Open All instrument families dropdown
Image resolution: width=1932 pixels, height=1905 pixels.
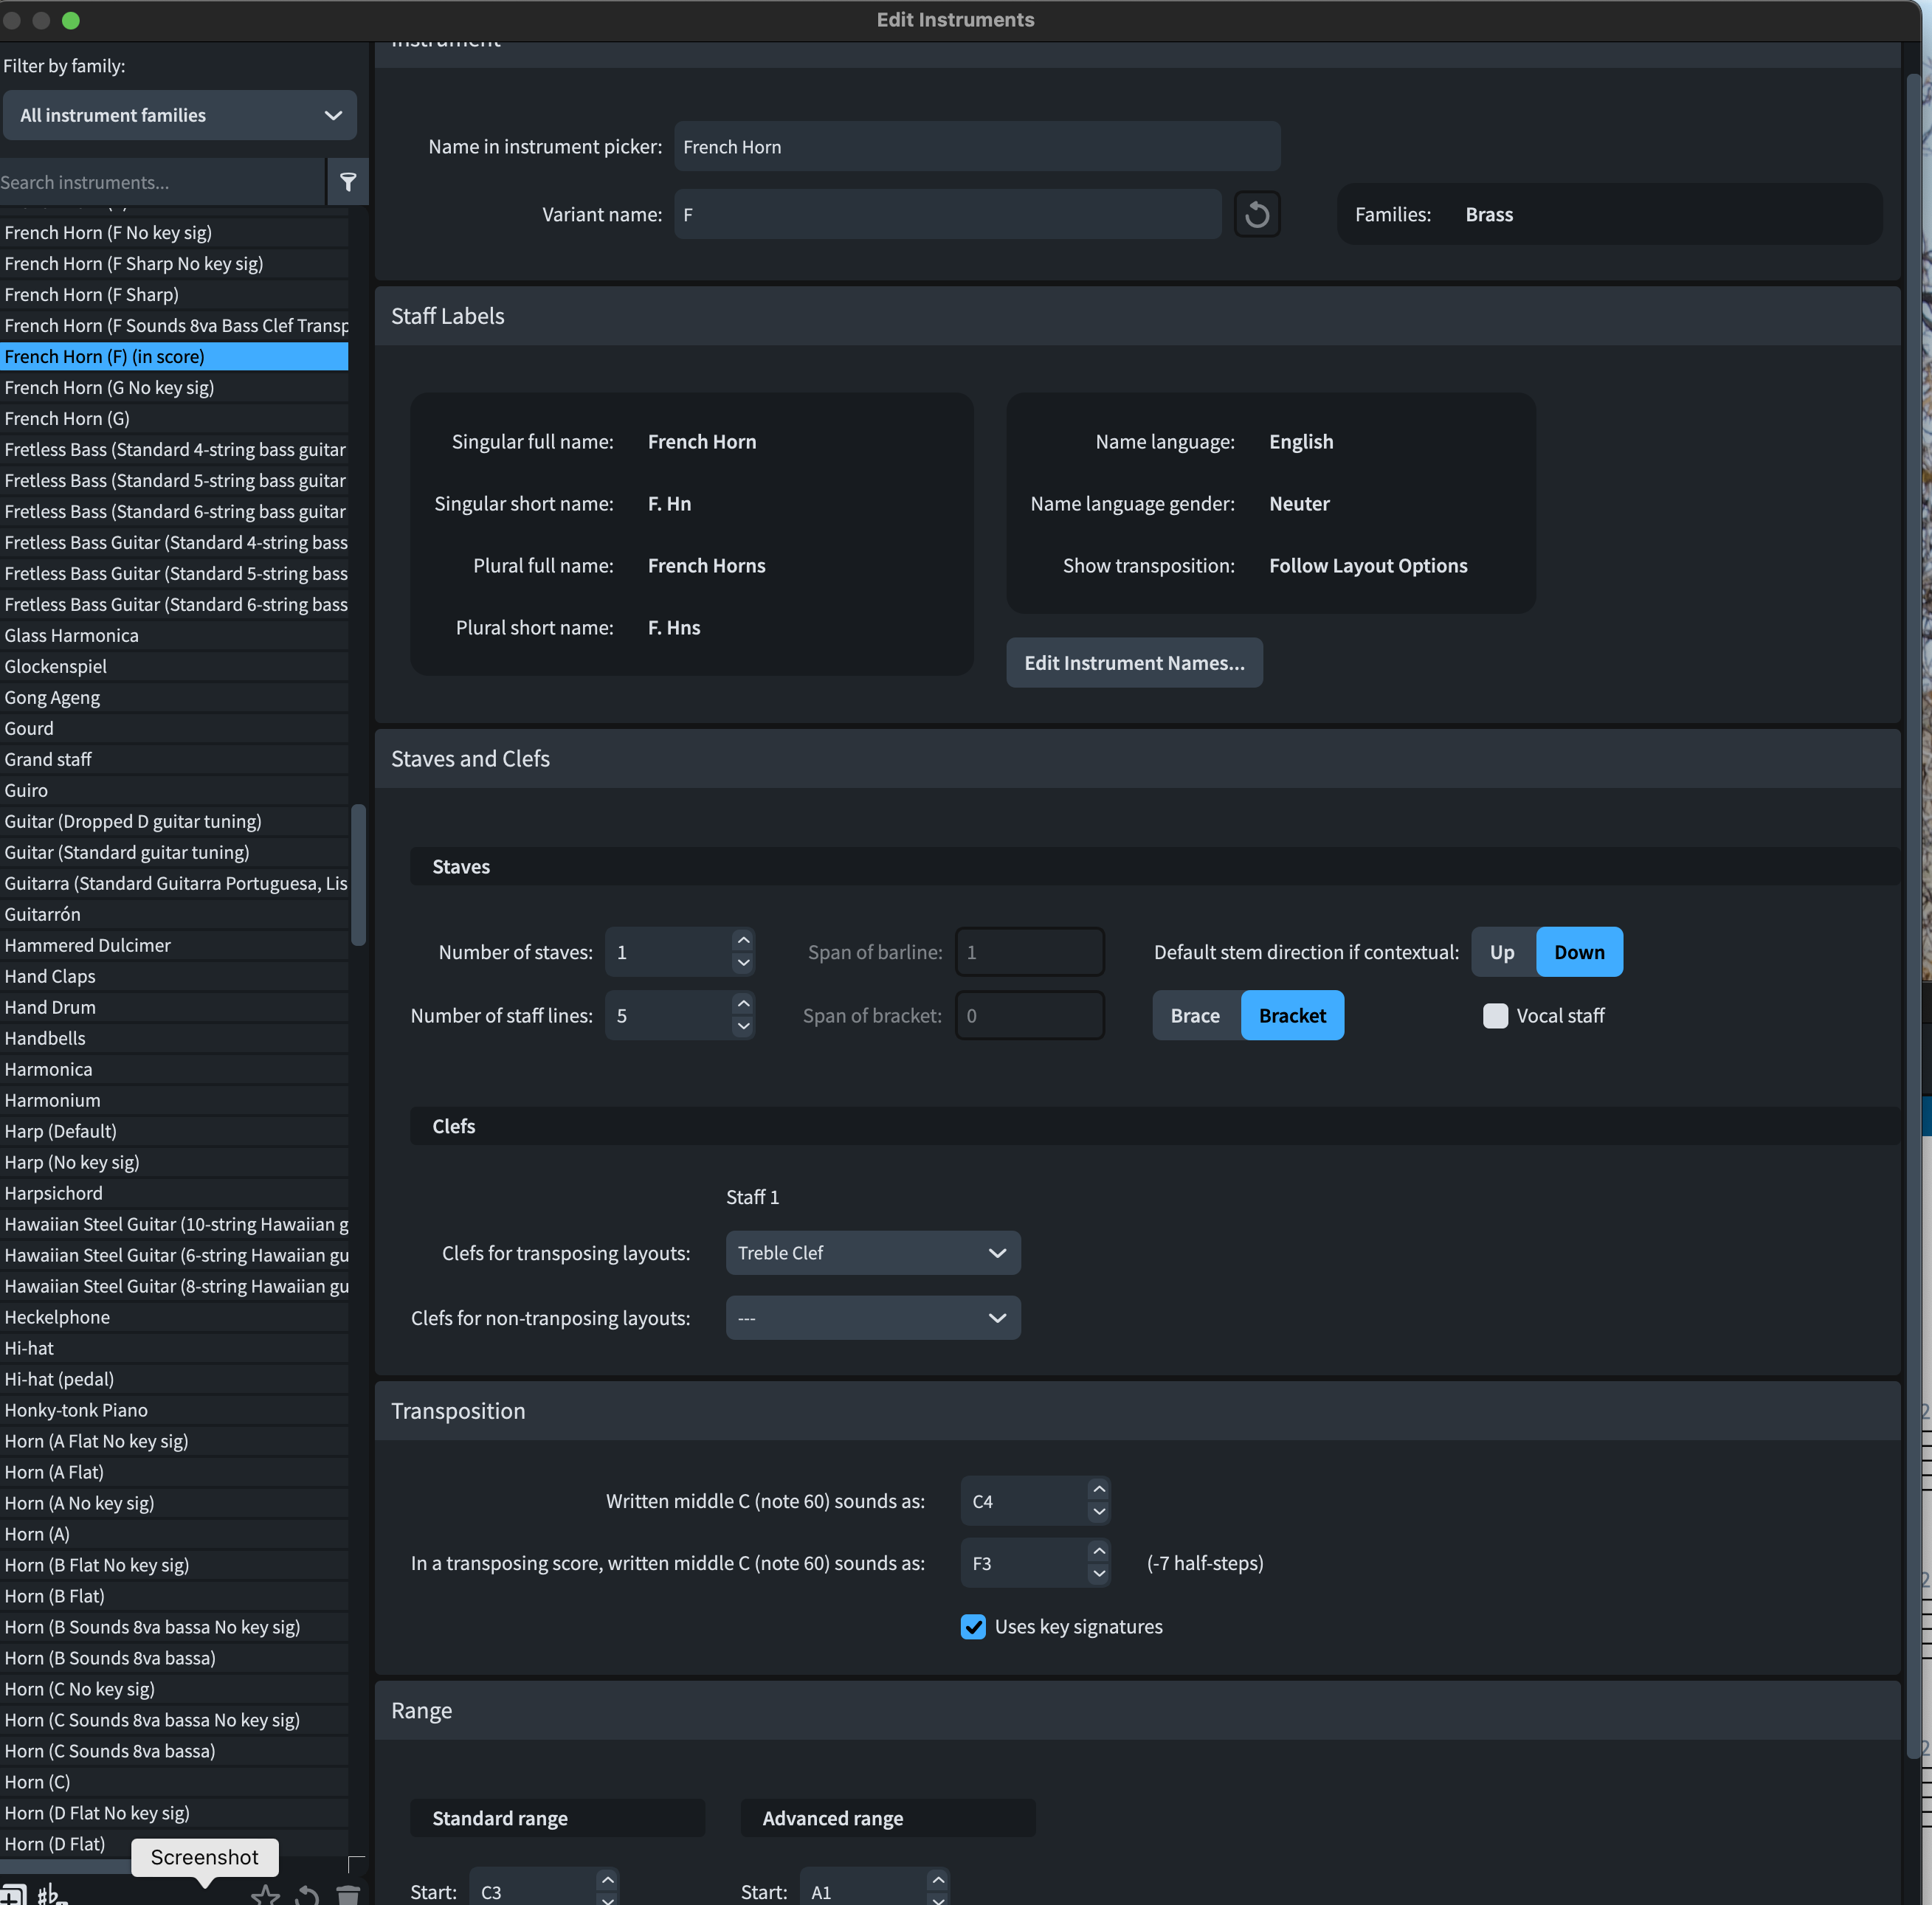pyautogui.click(x=179, y=115)
